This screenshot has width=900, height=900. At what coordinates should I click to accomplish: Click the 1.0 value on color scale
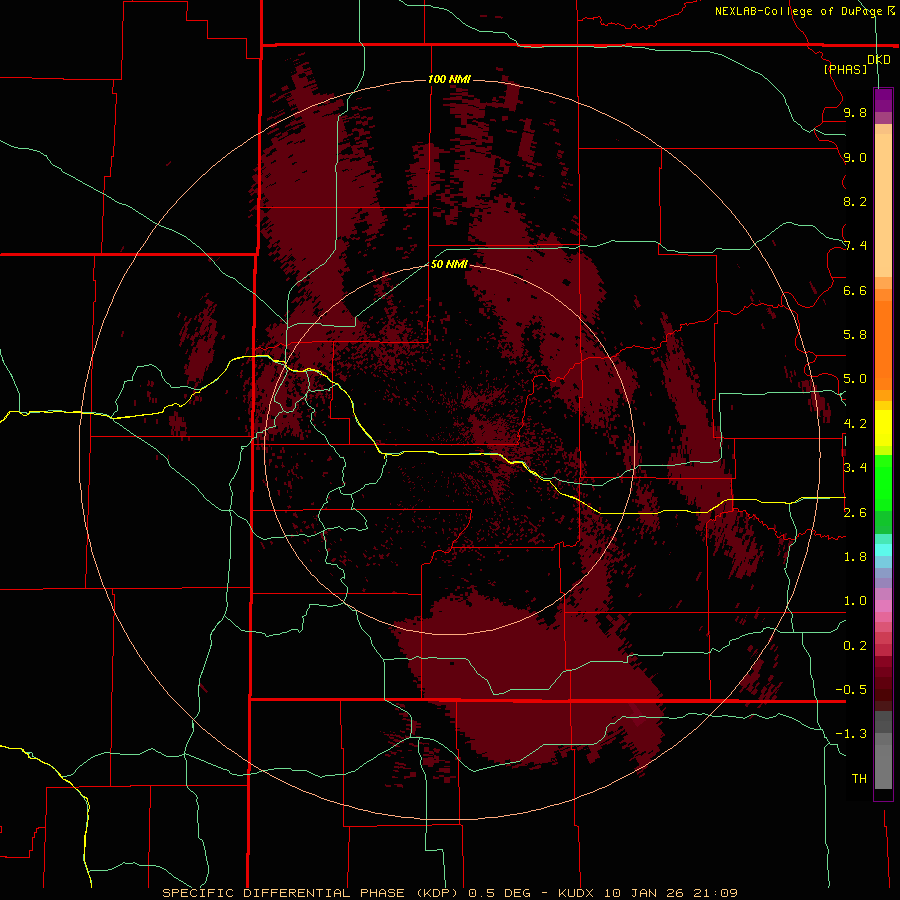[855, 601]
